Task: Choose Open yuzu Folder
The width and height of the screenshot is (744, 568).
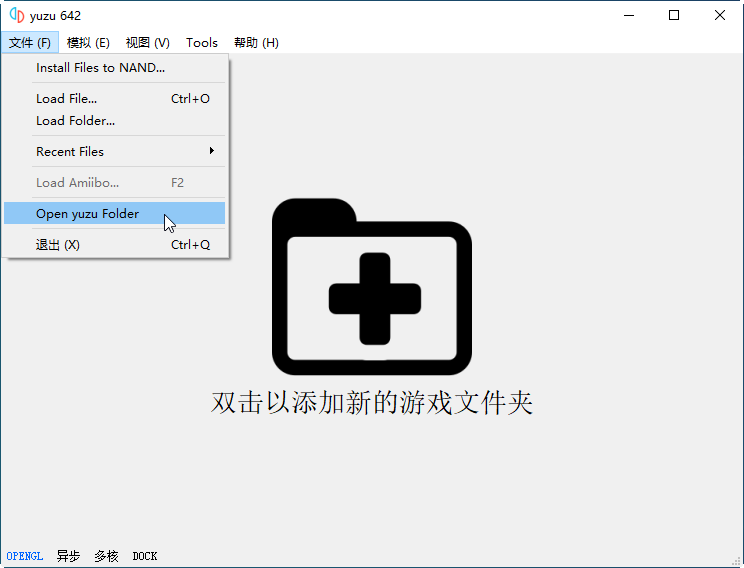Action: (114, 214)
